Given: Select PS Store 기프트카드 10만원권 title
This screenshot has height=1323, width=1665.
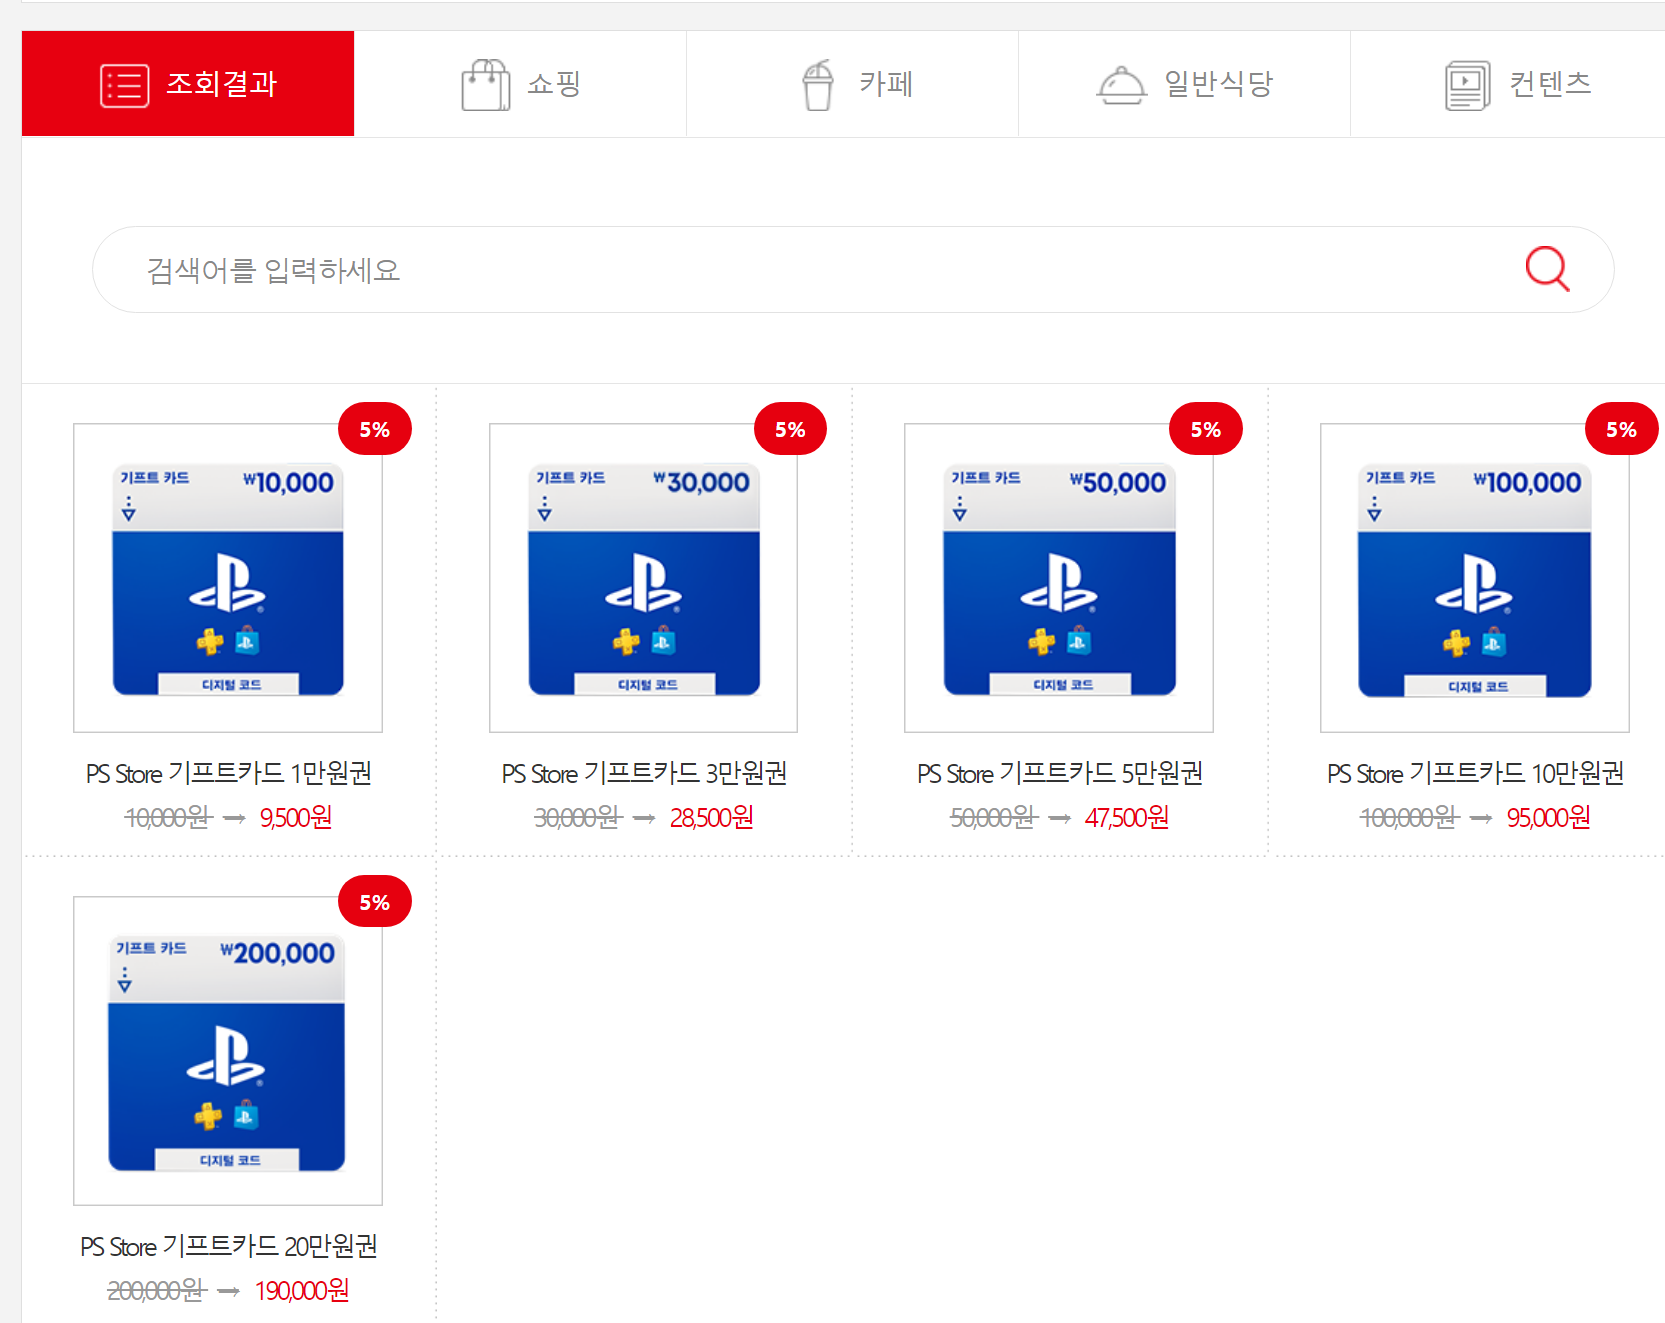Looking at the screenshot, I should point(1475,773).
